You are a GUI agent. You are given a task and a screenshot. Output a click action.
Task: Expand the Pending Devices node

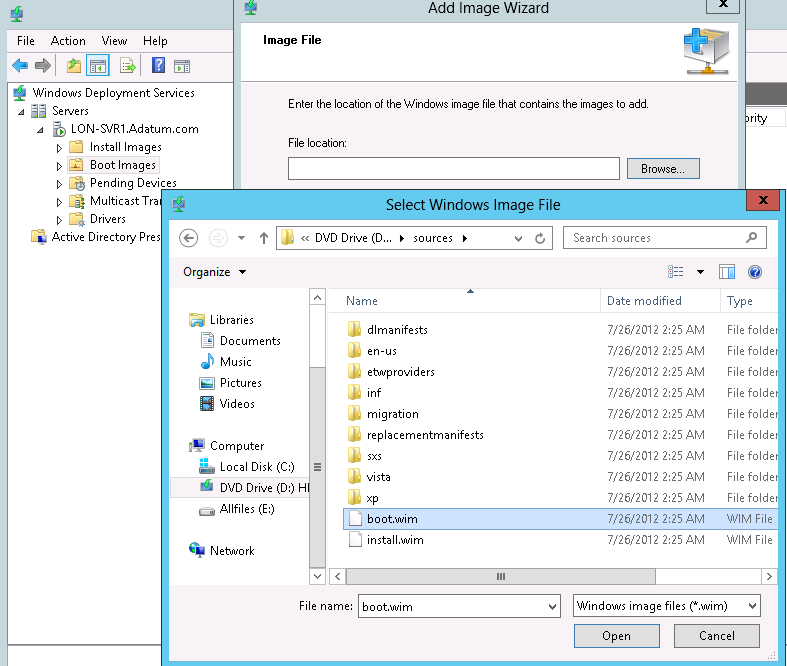tap(59, 184)
